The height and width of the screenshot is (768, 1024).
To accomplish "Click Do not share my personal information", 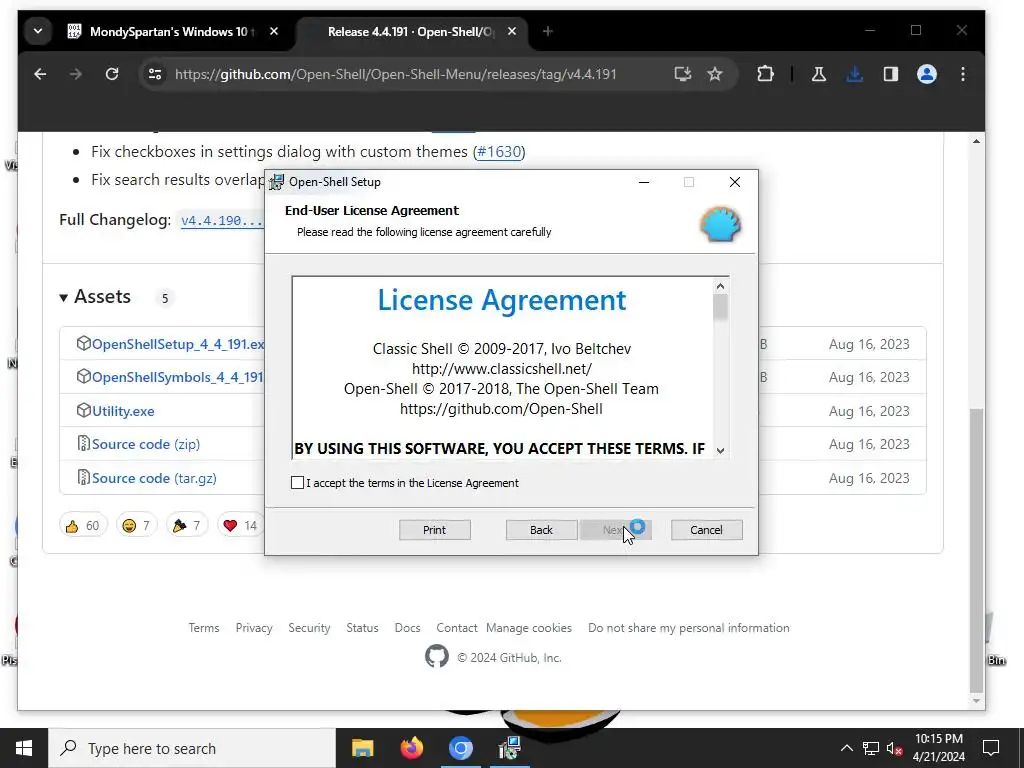I will click(689, 628).
